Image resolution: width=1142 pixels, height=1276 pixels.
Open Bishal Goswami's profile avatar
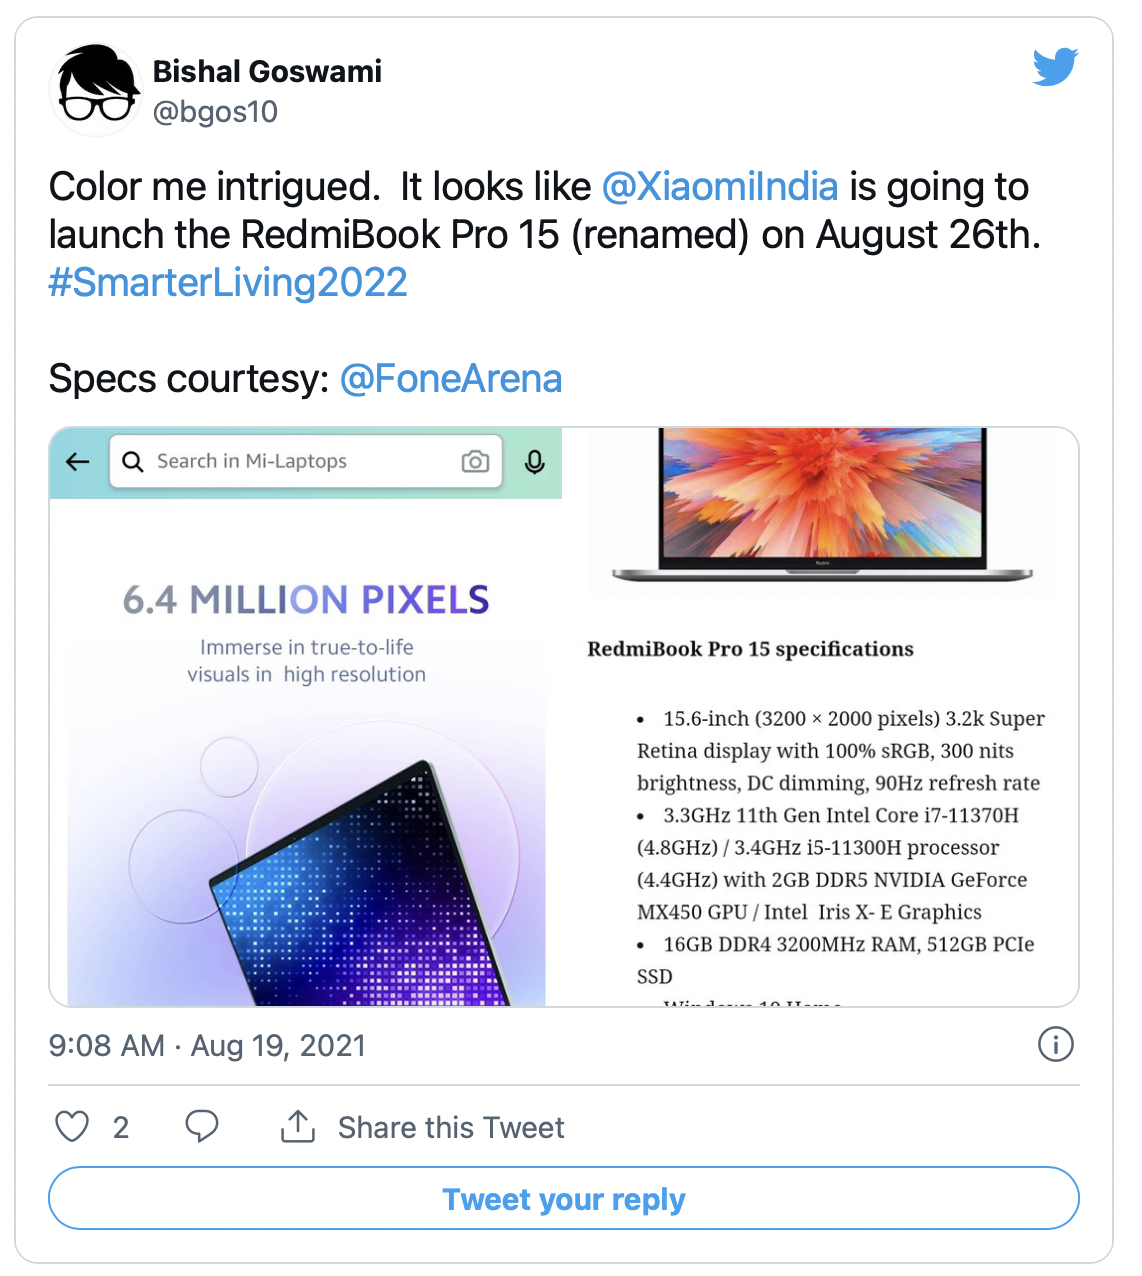[95, 90]
